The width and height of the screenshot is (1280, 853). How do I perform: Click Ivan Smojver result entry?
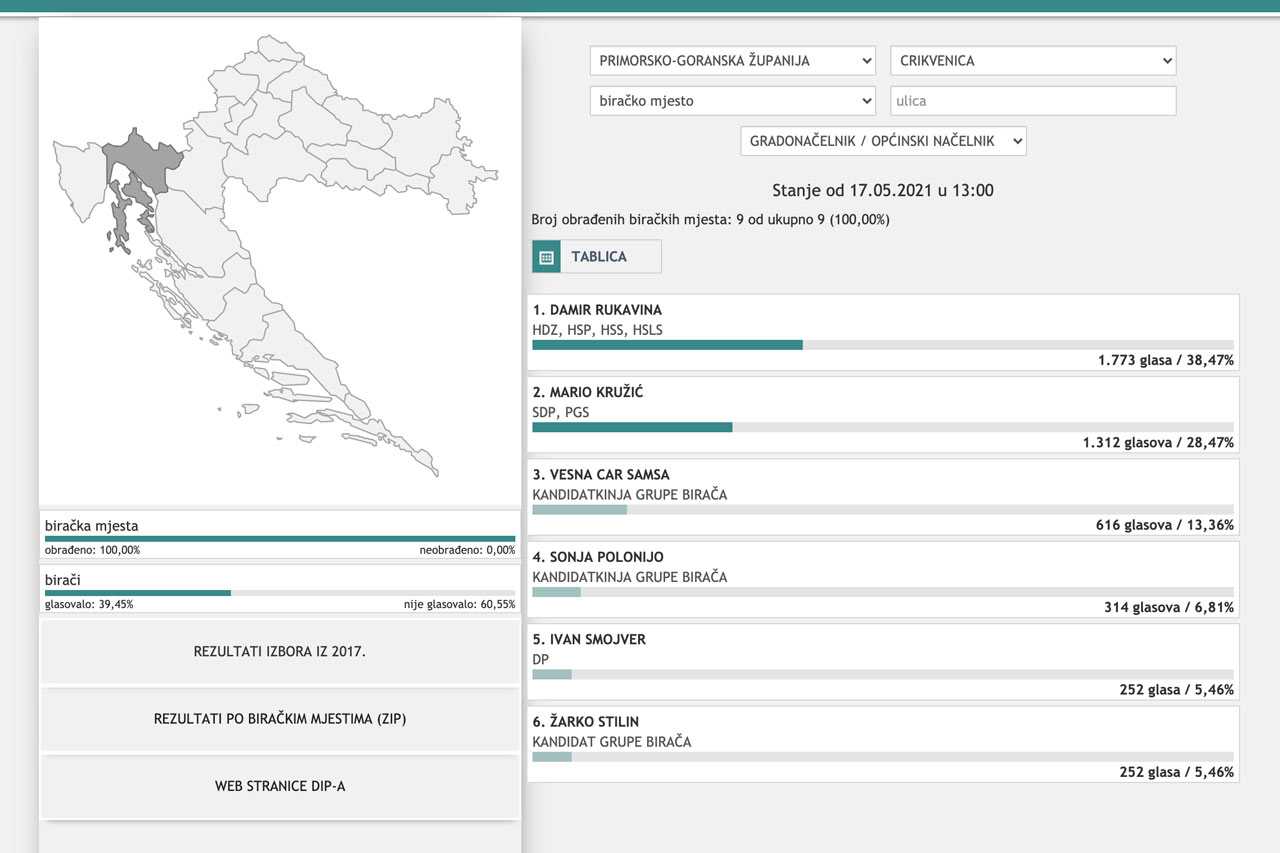click(x=883, y=662)
